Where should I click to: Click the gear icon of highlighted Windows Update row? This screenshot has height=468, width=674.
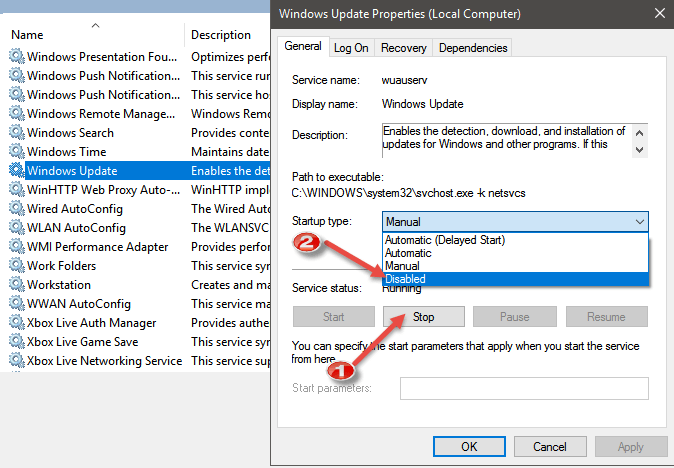click(16, 170)
